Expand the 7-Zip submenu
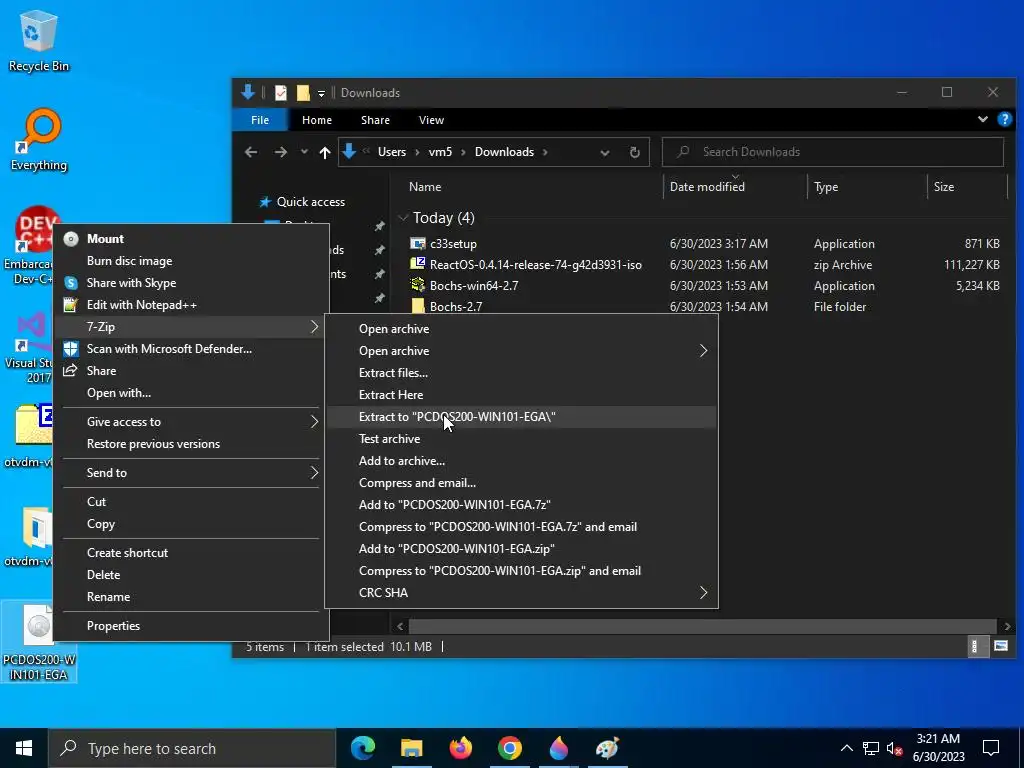1024x768 pixels. [191, 327]
